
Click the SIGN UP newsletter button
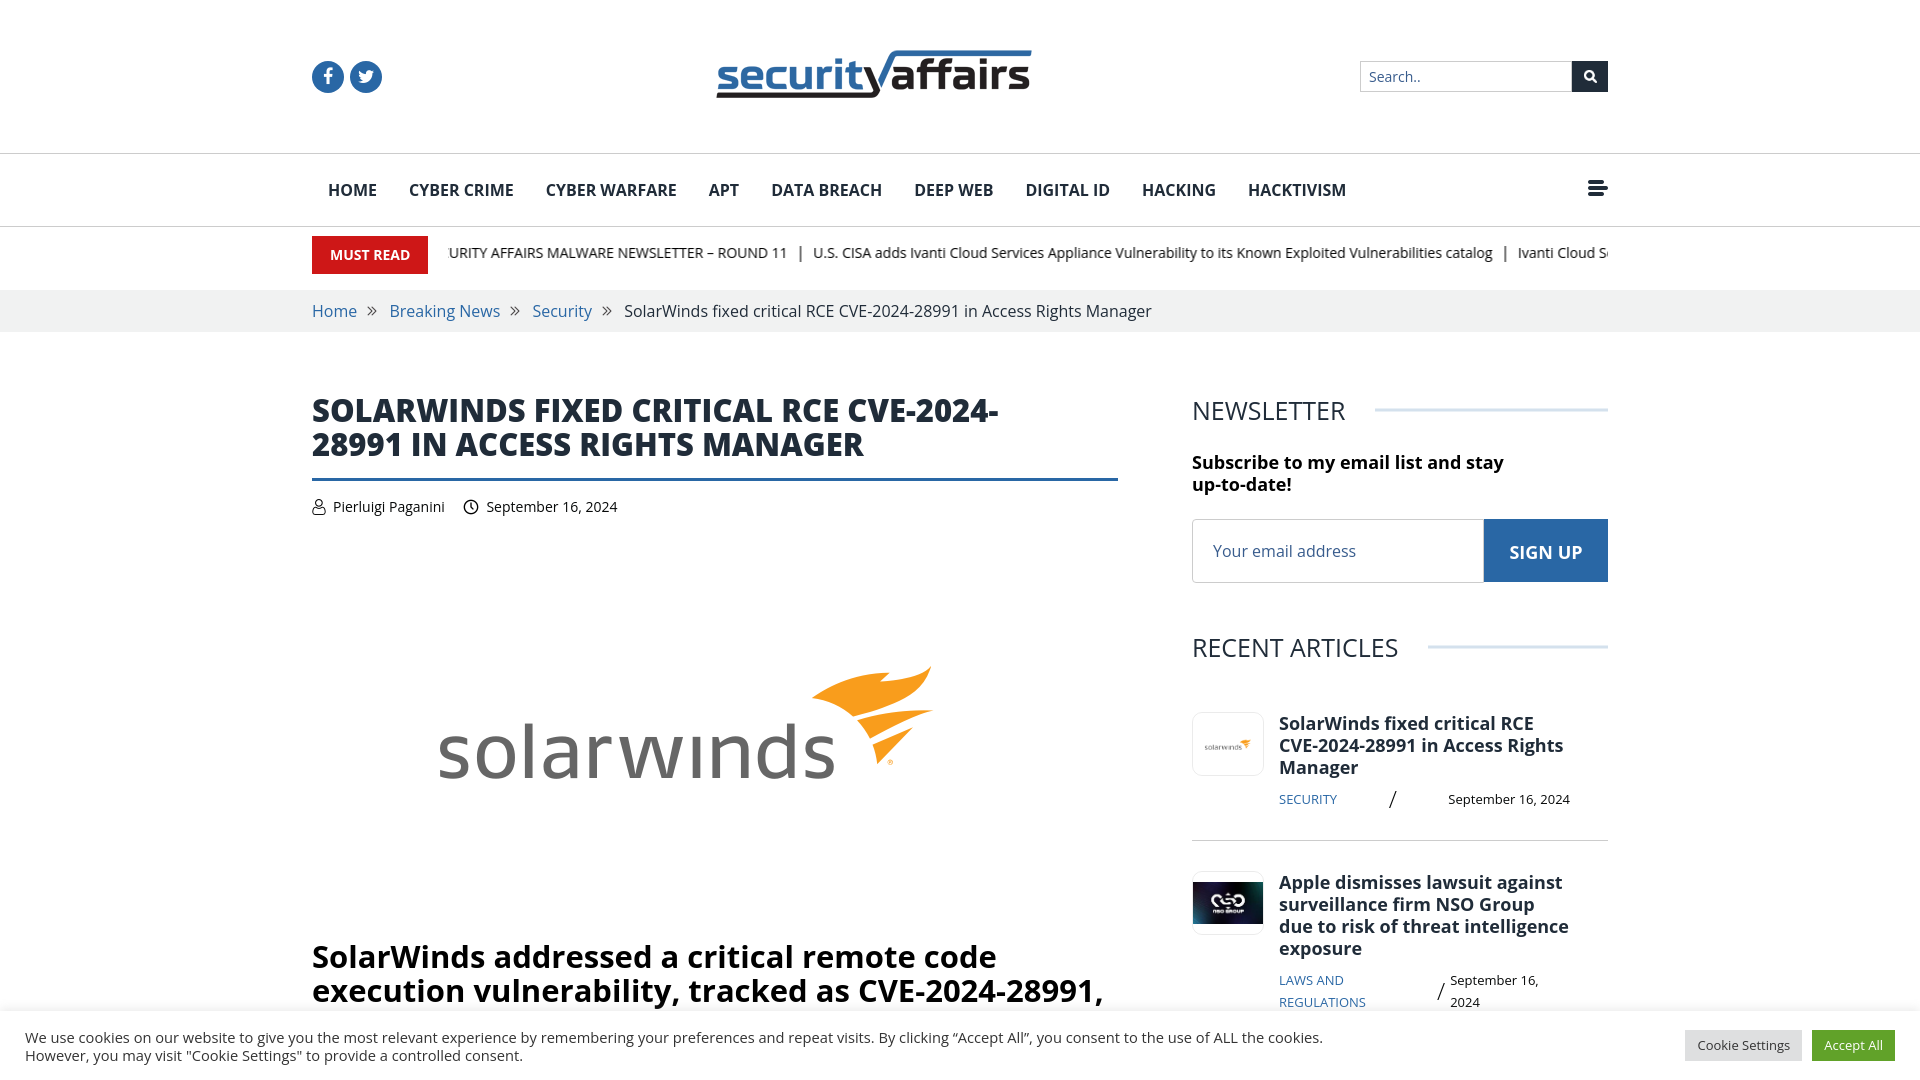point(1545,551)
